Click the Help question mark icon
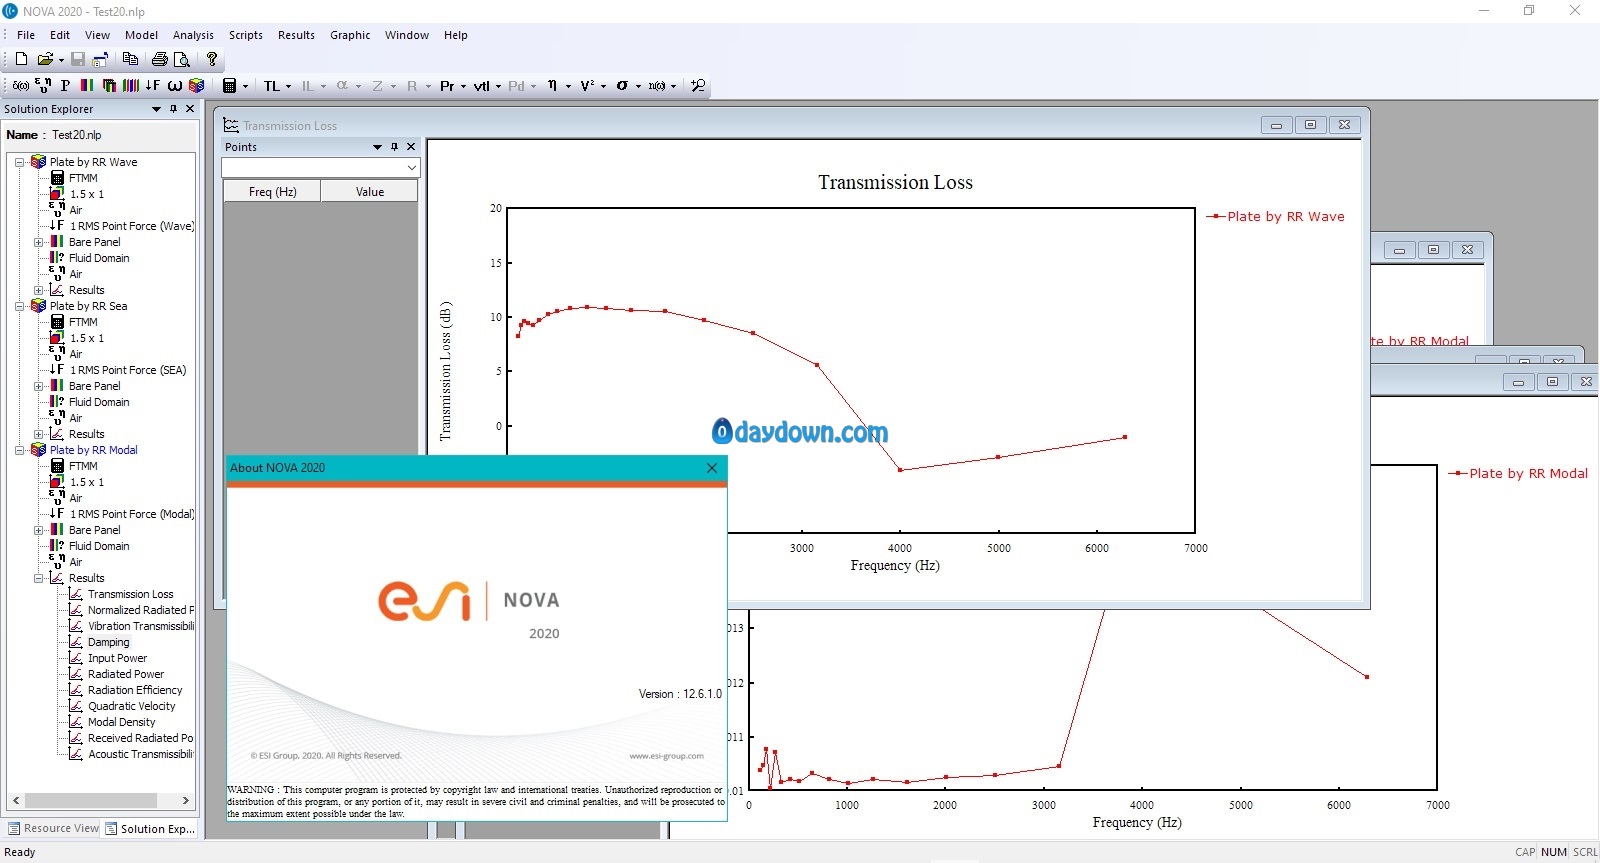The image size is (1600, 863). pyautogui.click(x=212, y=59)
